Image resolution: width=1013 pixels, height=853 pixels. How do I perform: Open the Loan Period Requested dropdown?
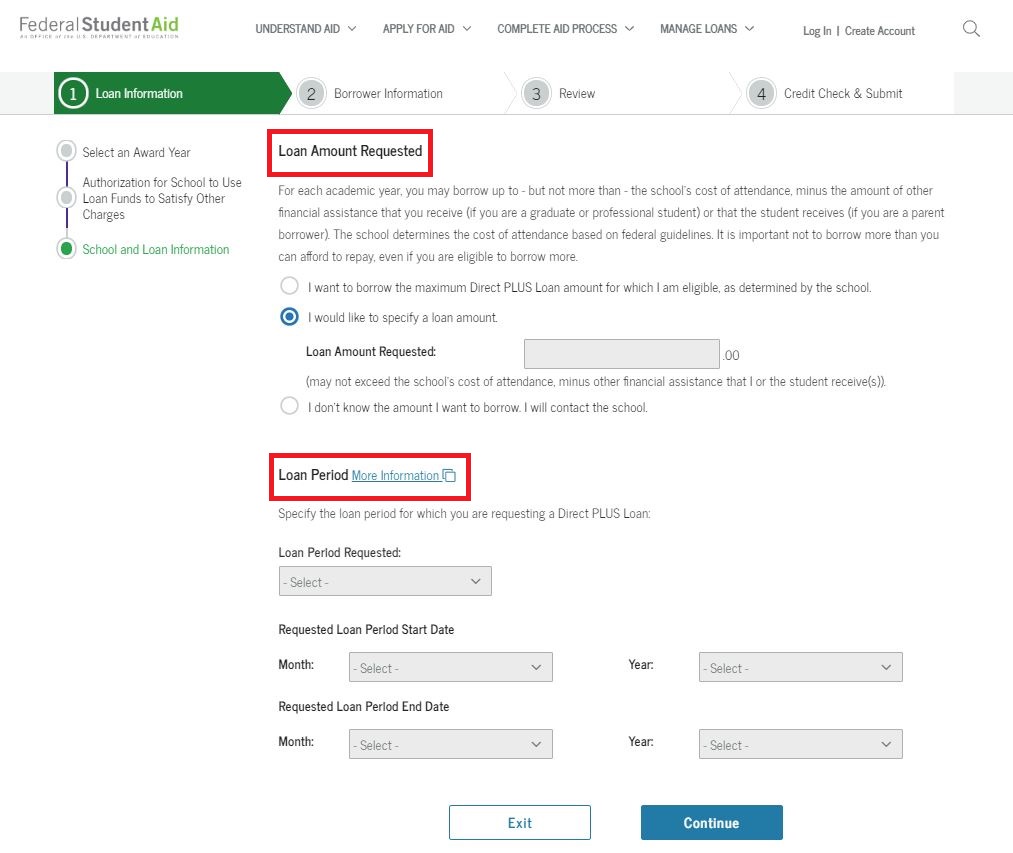pos(385,581)
